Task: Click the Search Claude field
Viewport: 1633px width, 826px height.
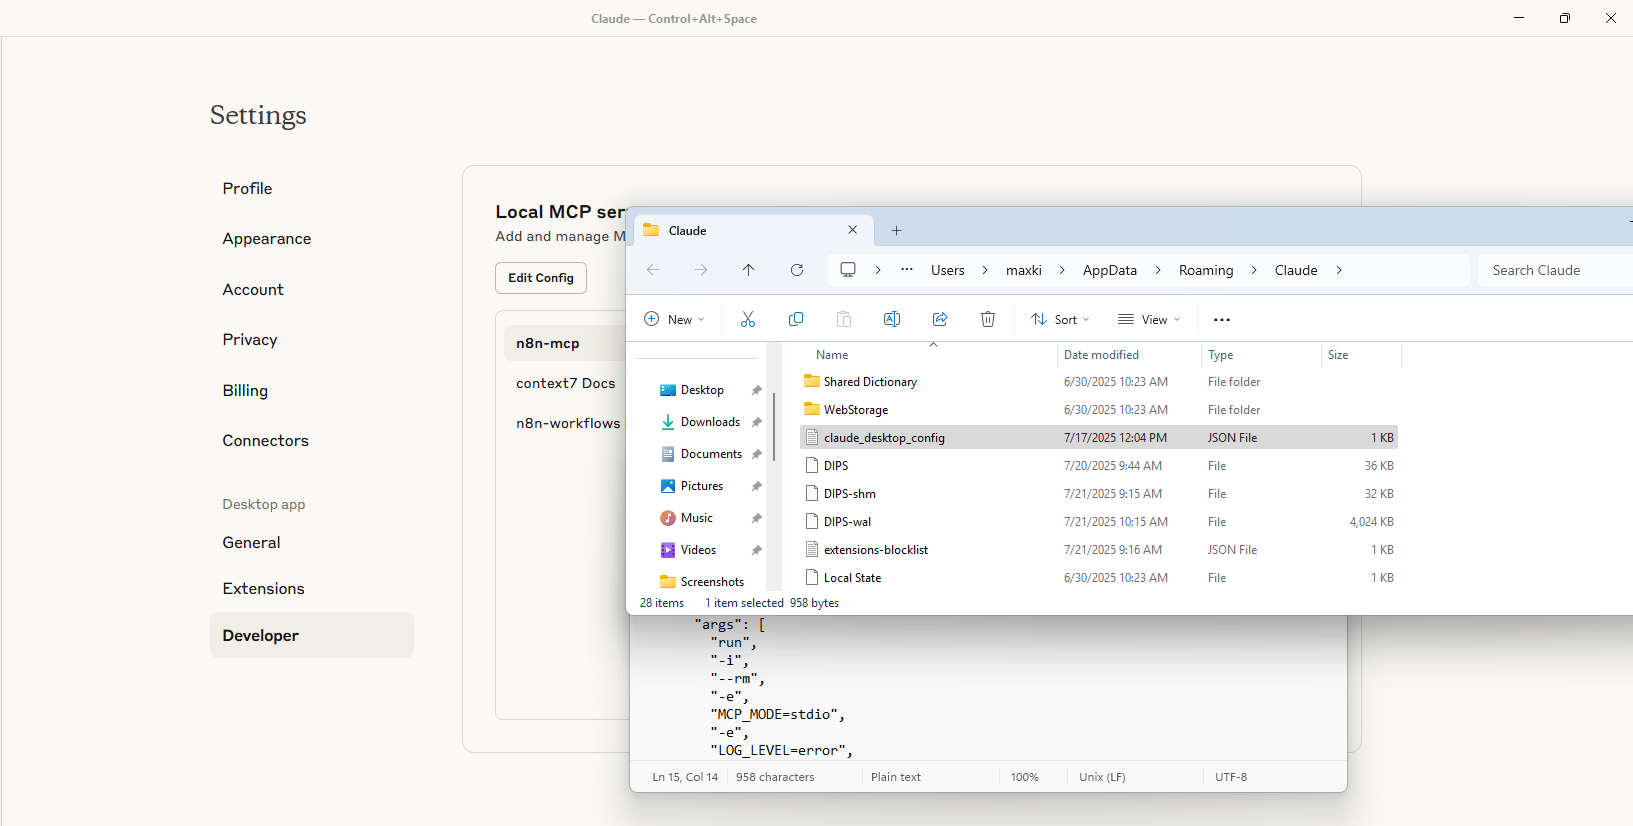Action: click(1555, 270)
